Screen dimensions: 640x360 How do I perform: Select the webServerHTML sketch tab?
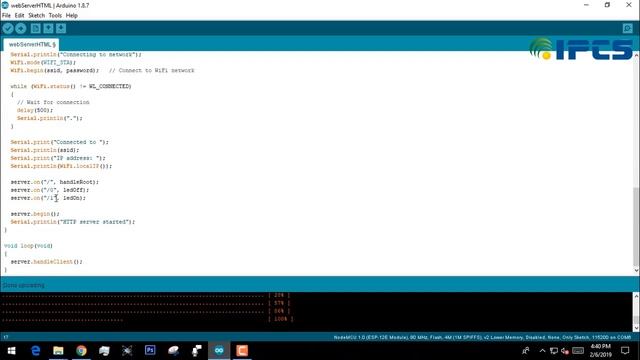coord(32,44)
